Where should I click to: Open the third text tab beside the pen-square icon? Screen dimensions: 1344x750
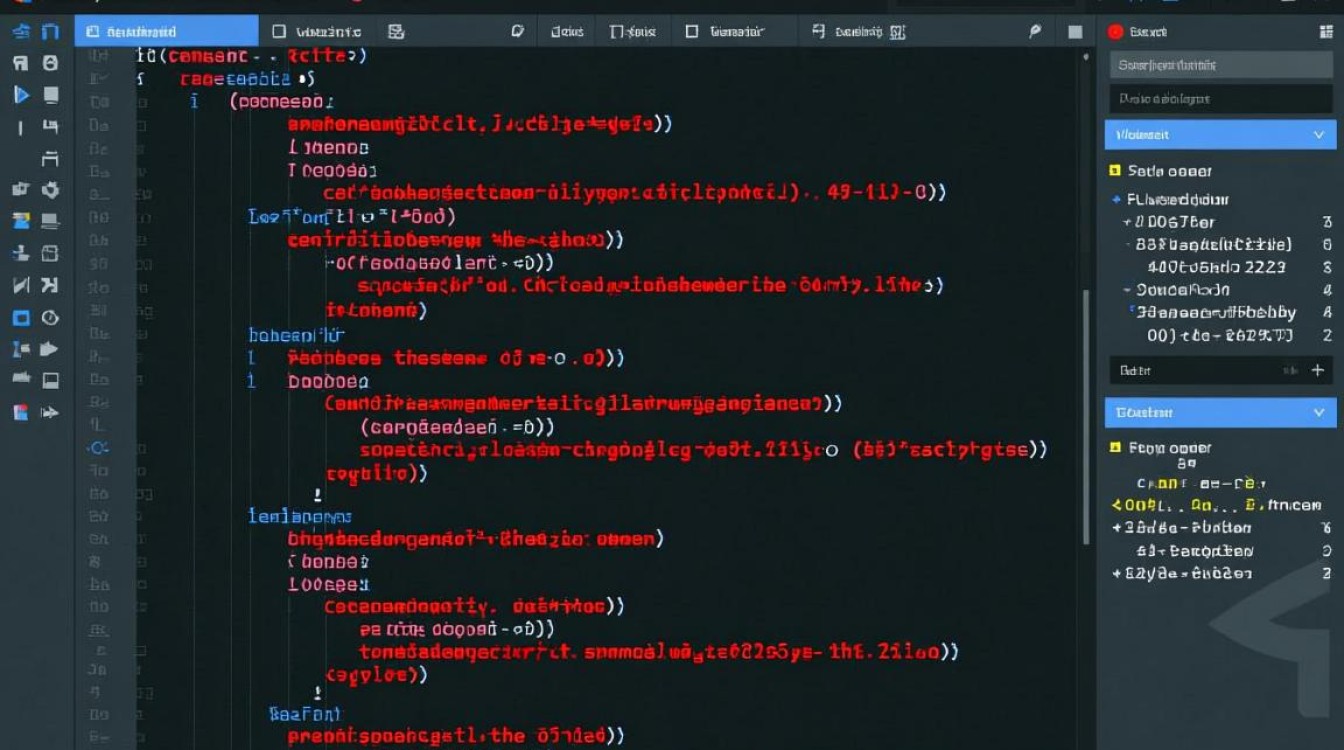click(567, 32)
